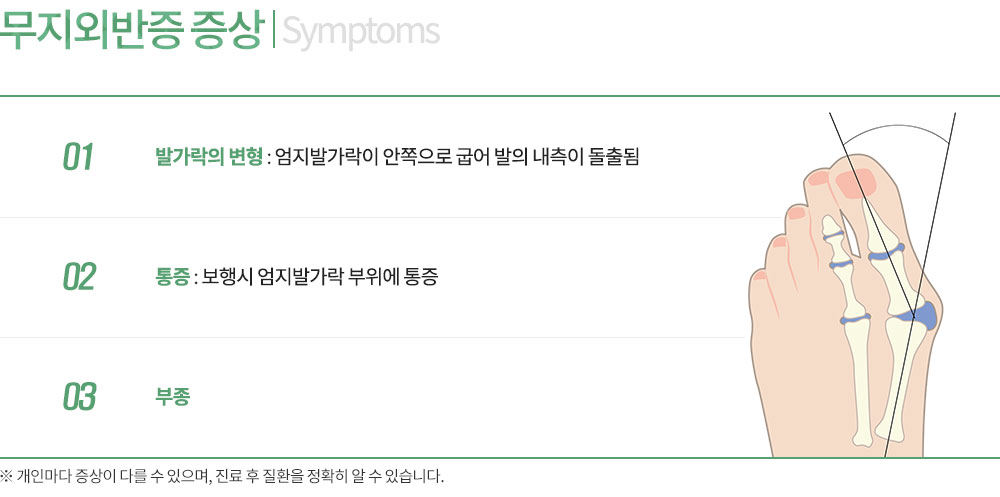The width and height of the screenshot is (1000, 497).
Task: Click the 부종 symptom label
Action: pos(173,397)
